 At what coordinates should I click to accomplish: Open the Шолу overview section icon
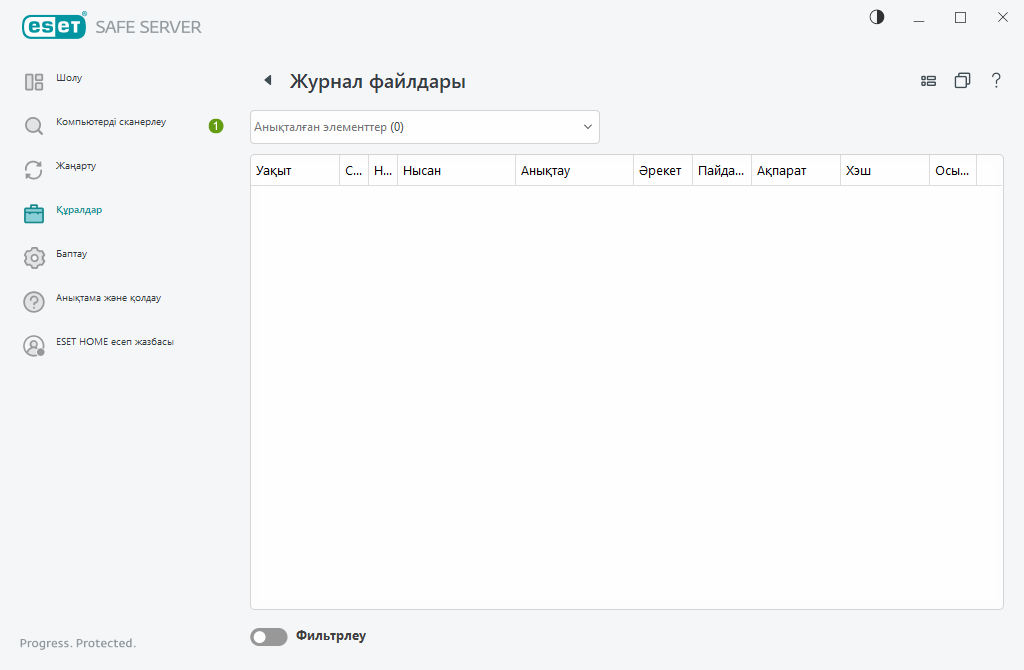pyautogui.click(x=34, y=80)
